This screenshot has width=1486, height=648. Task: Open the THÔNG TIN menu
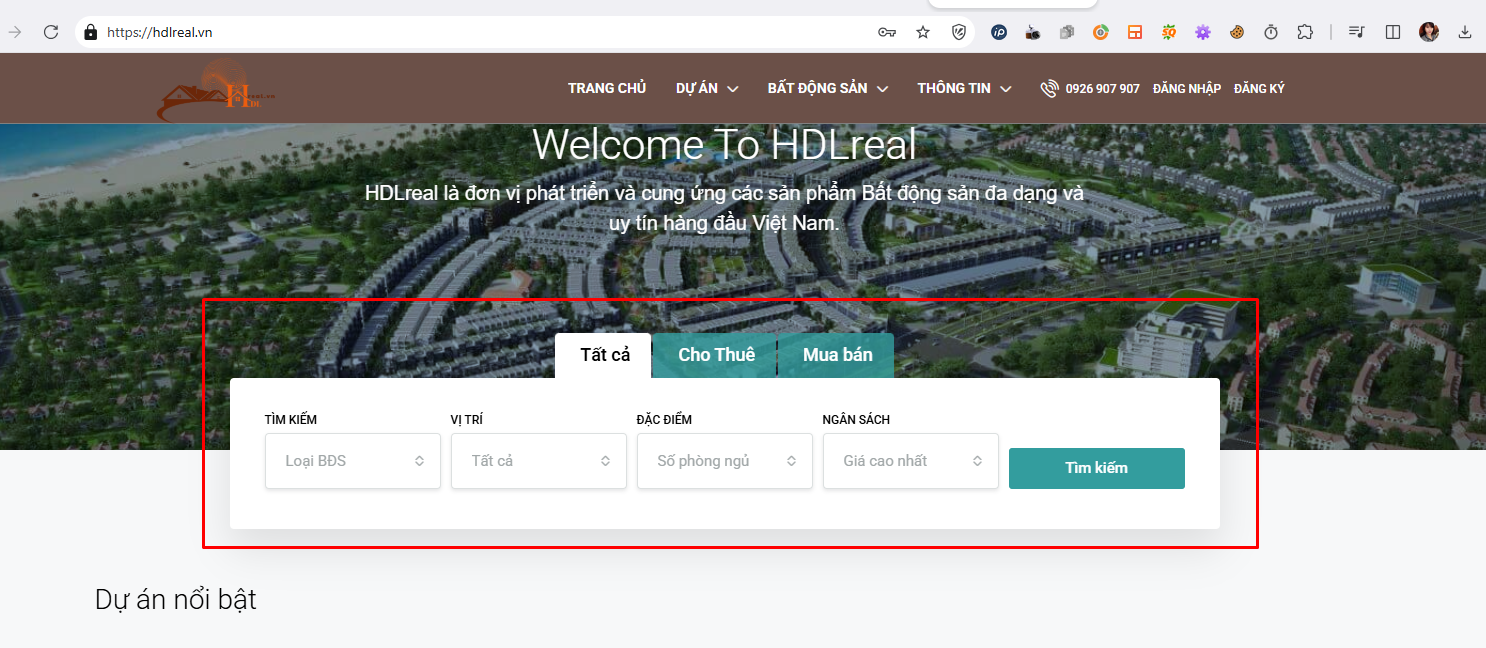point(954,88)
